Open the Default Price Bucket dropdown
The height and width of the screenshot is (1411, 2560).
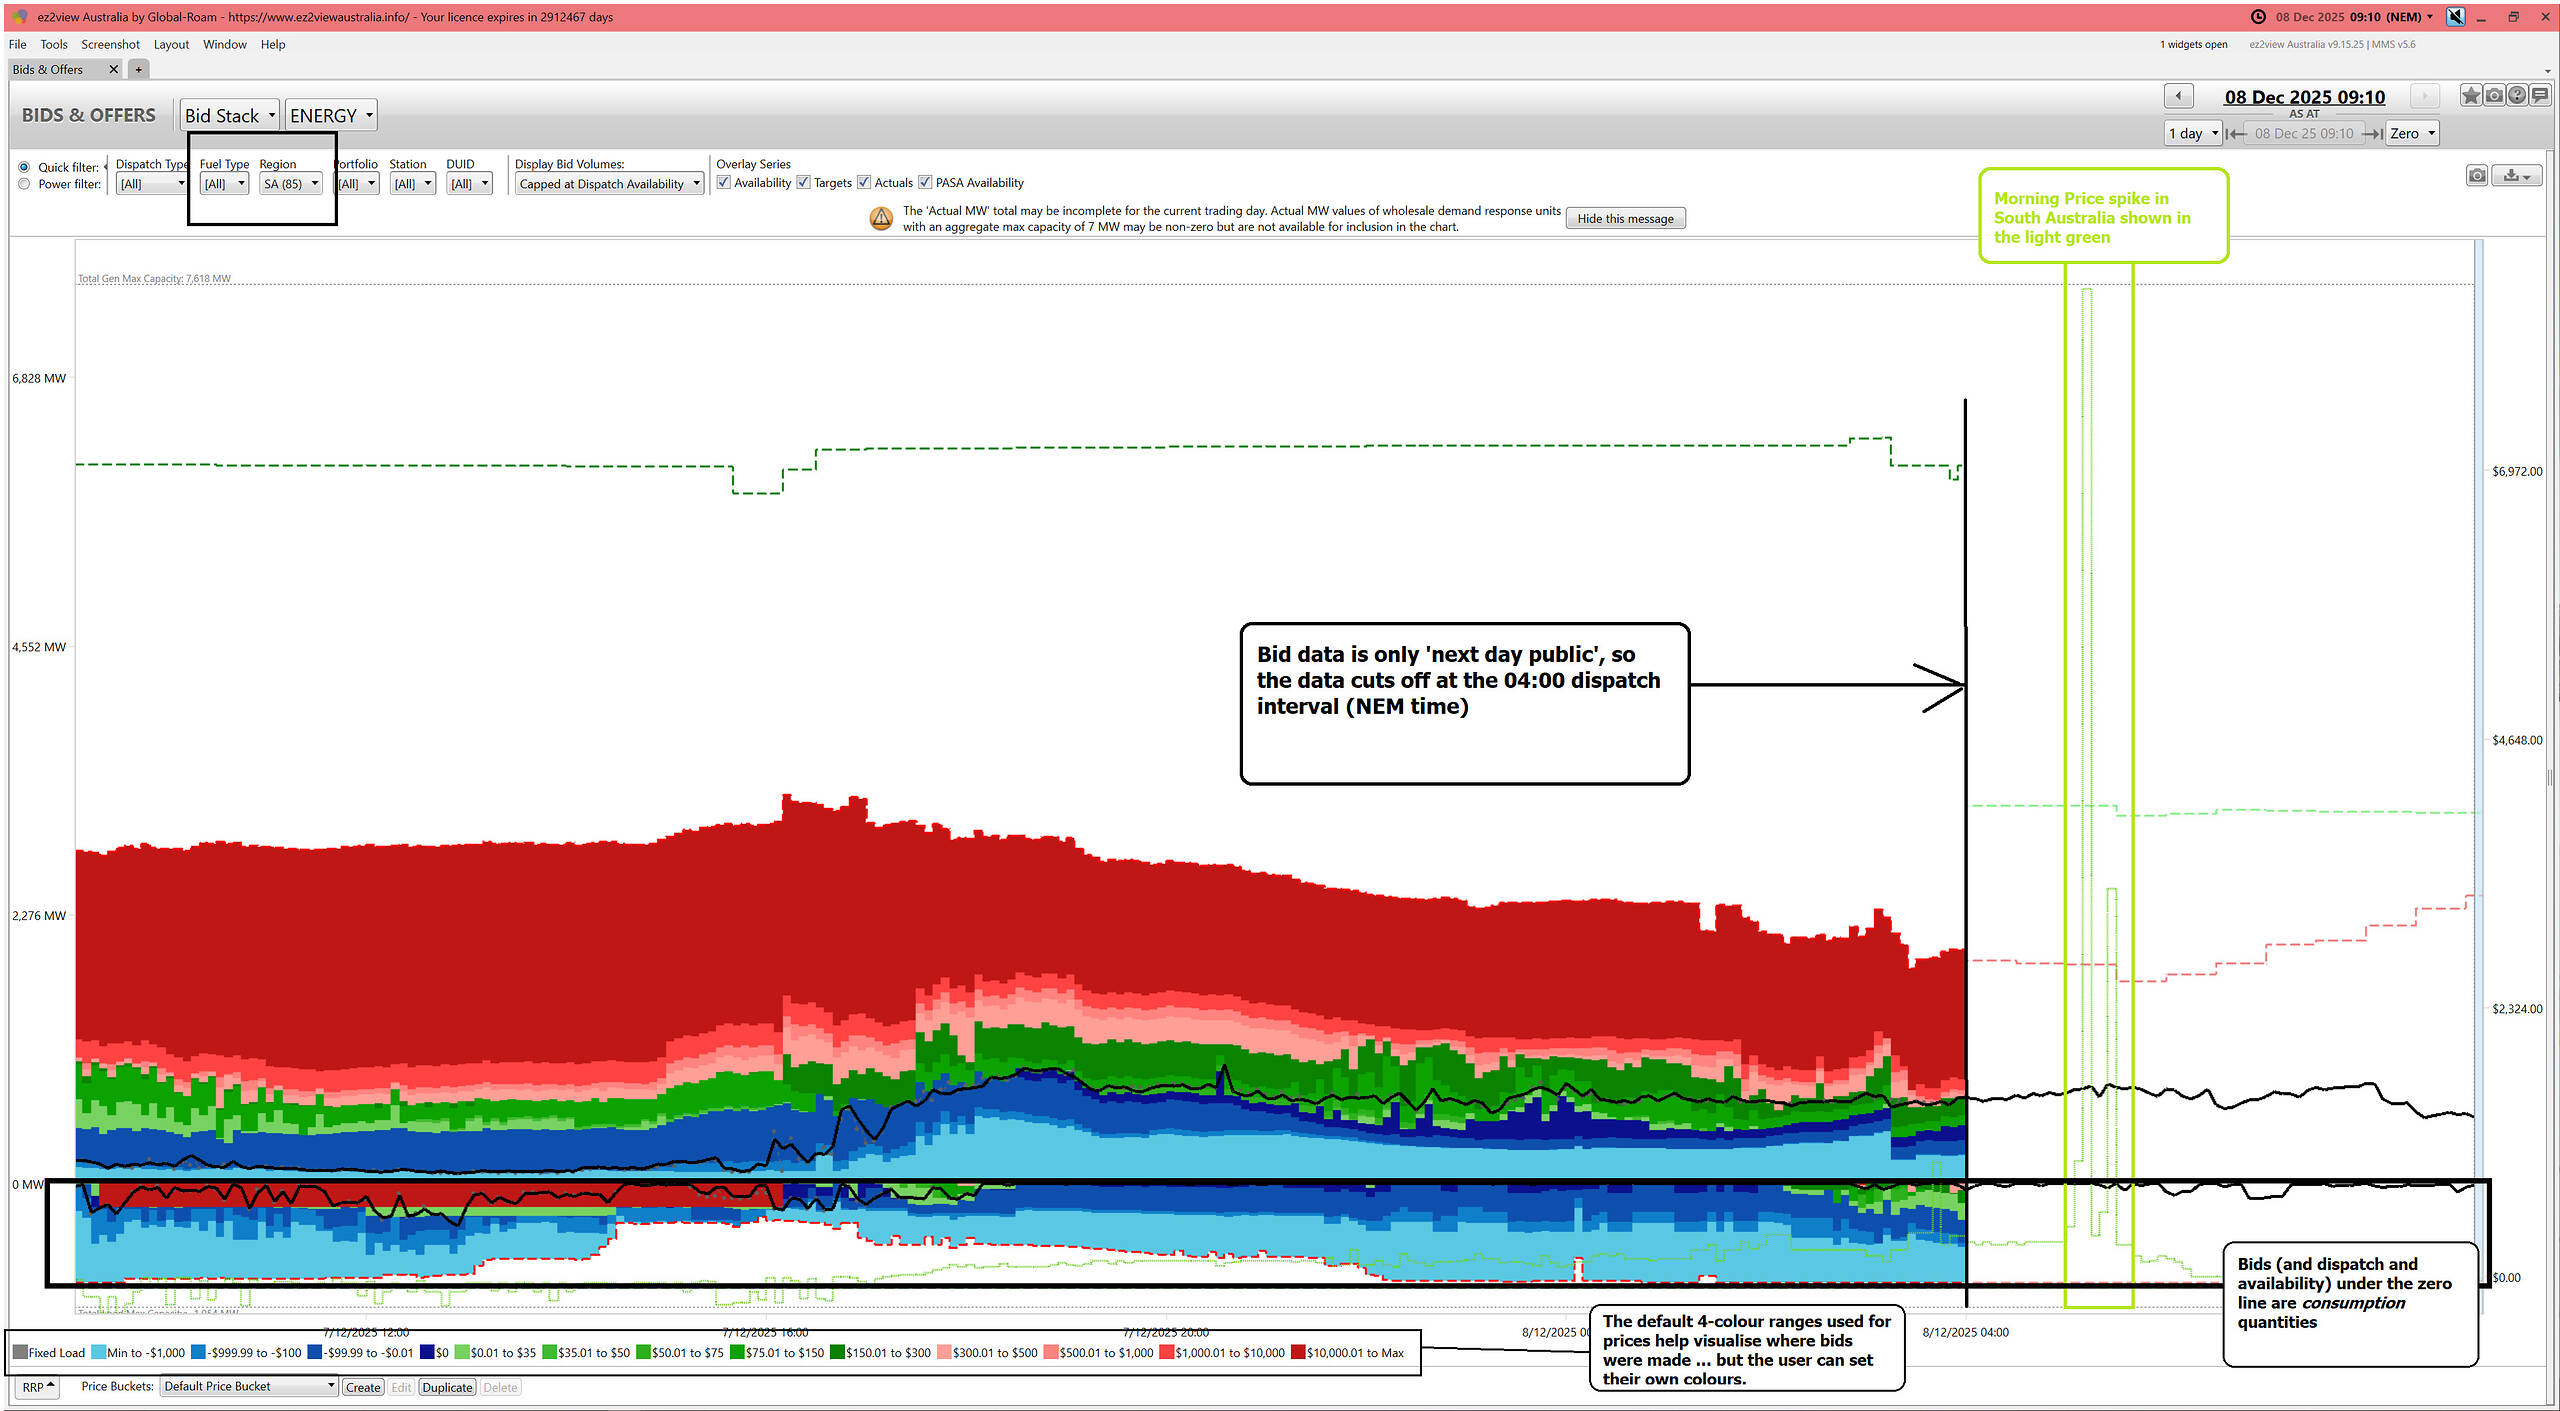[248, 1387]
